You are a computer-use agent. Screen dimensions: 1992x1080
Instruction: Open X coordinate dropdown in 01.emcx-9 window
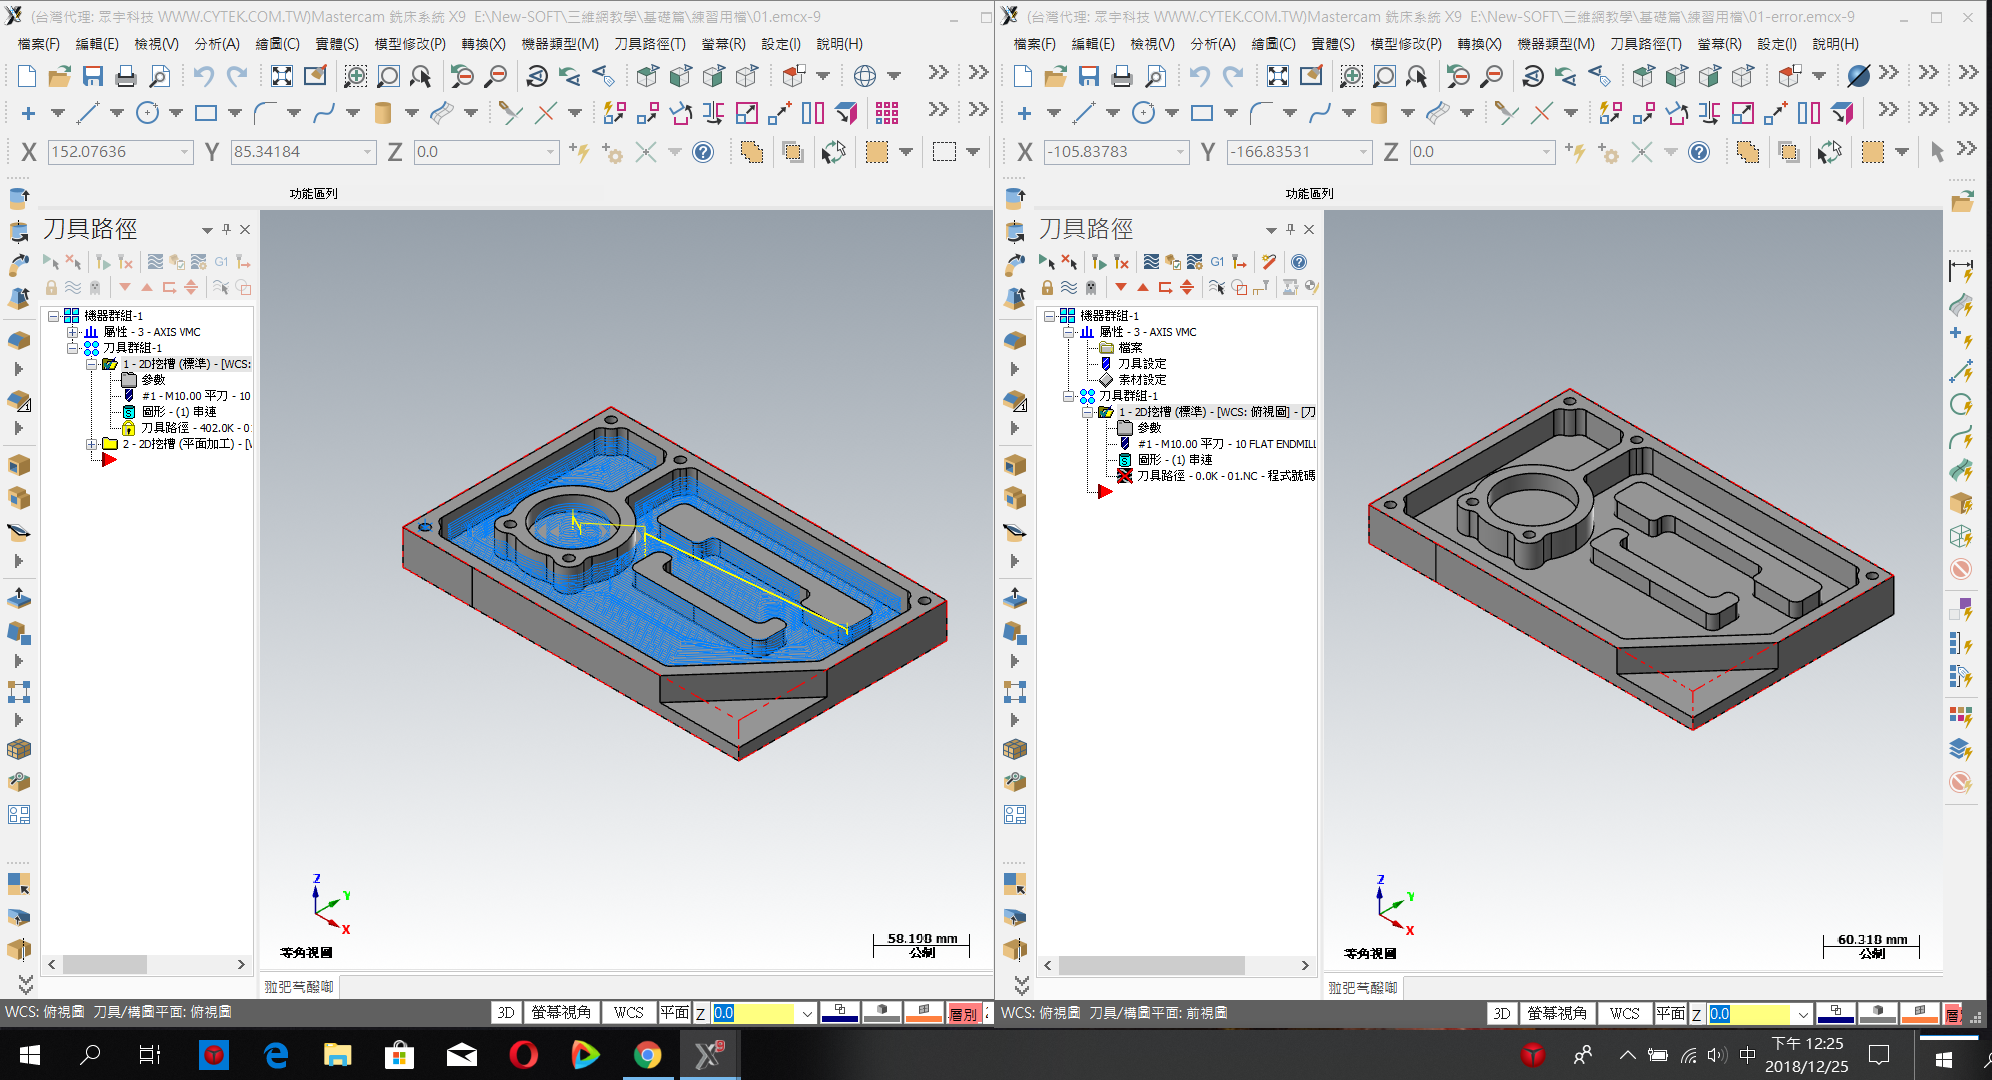184,152
